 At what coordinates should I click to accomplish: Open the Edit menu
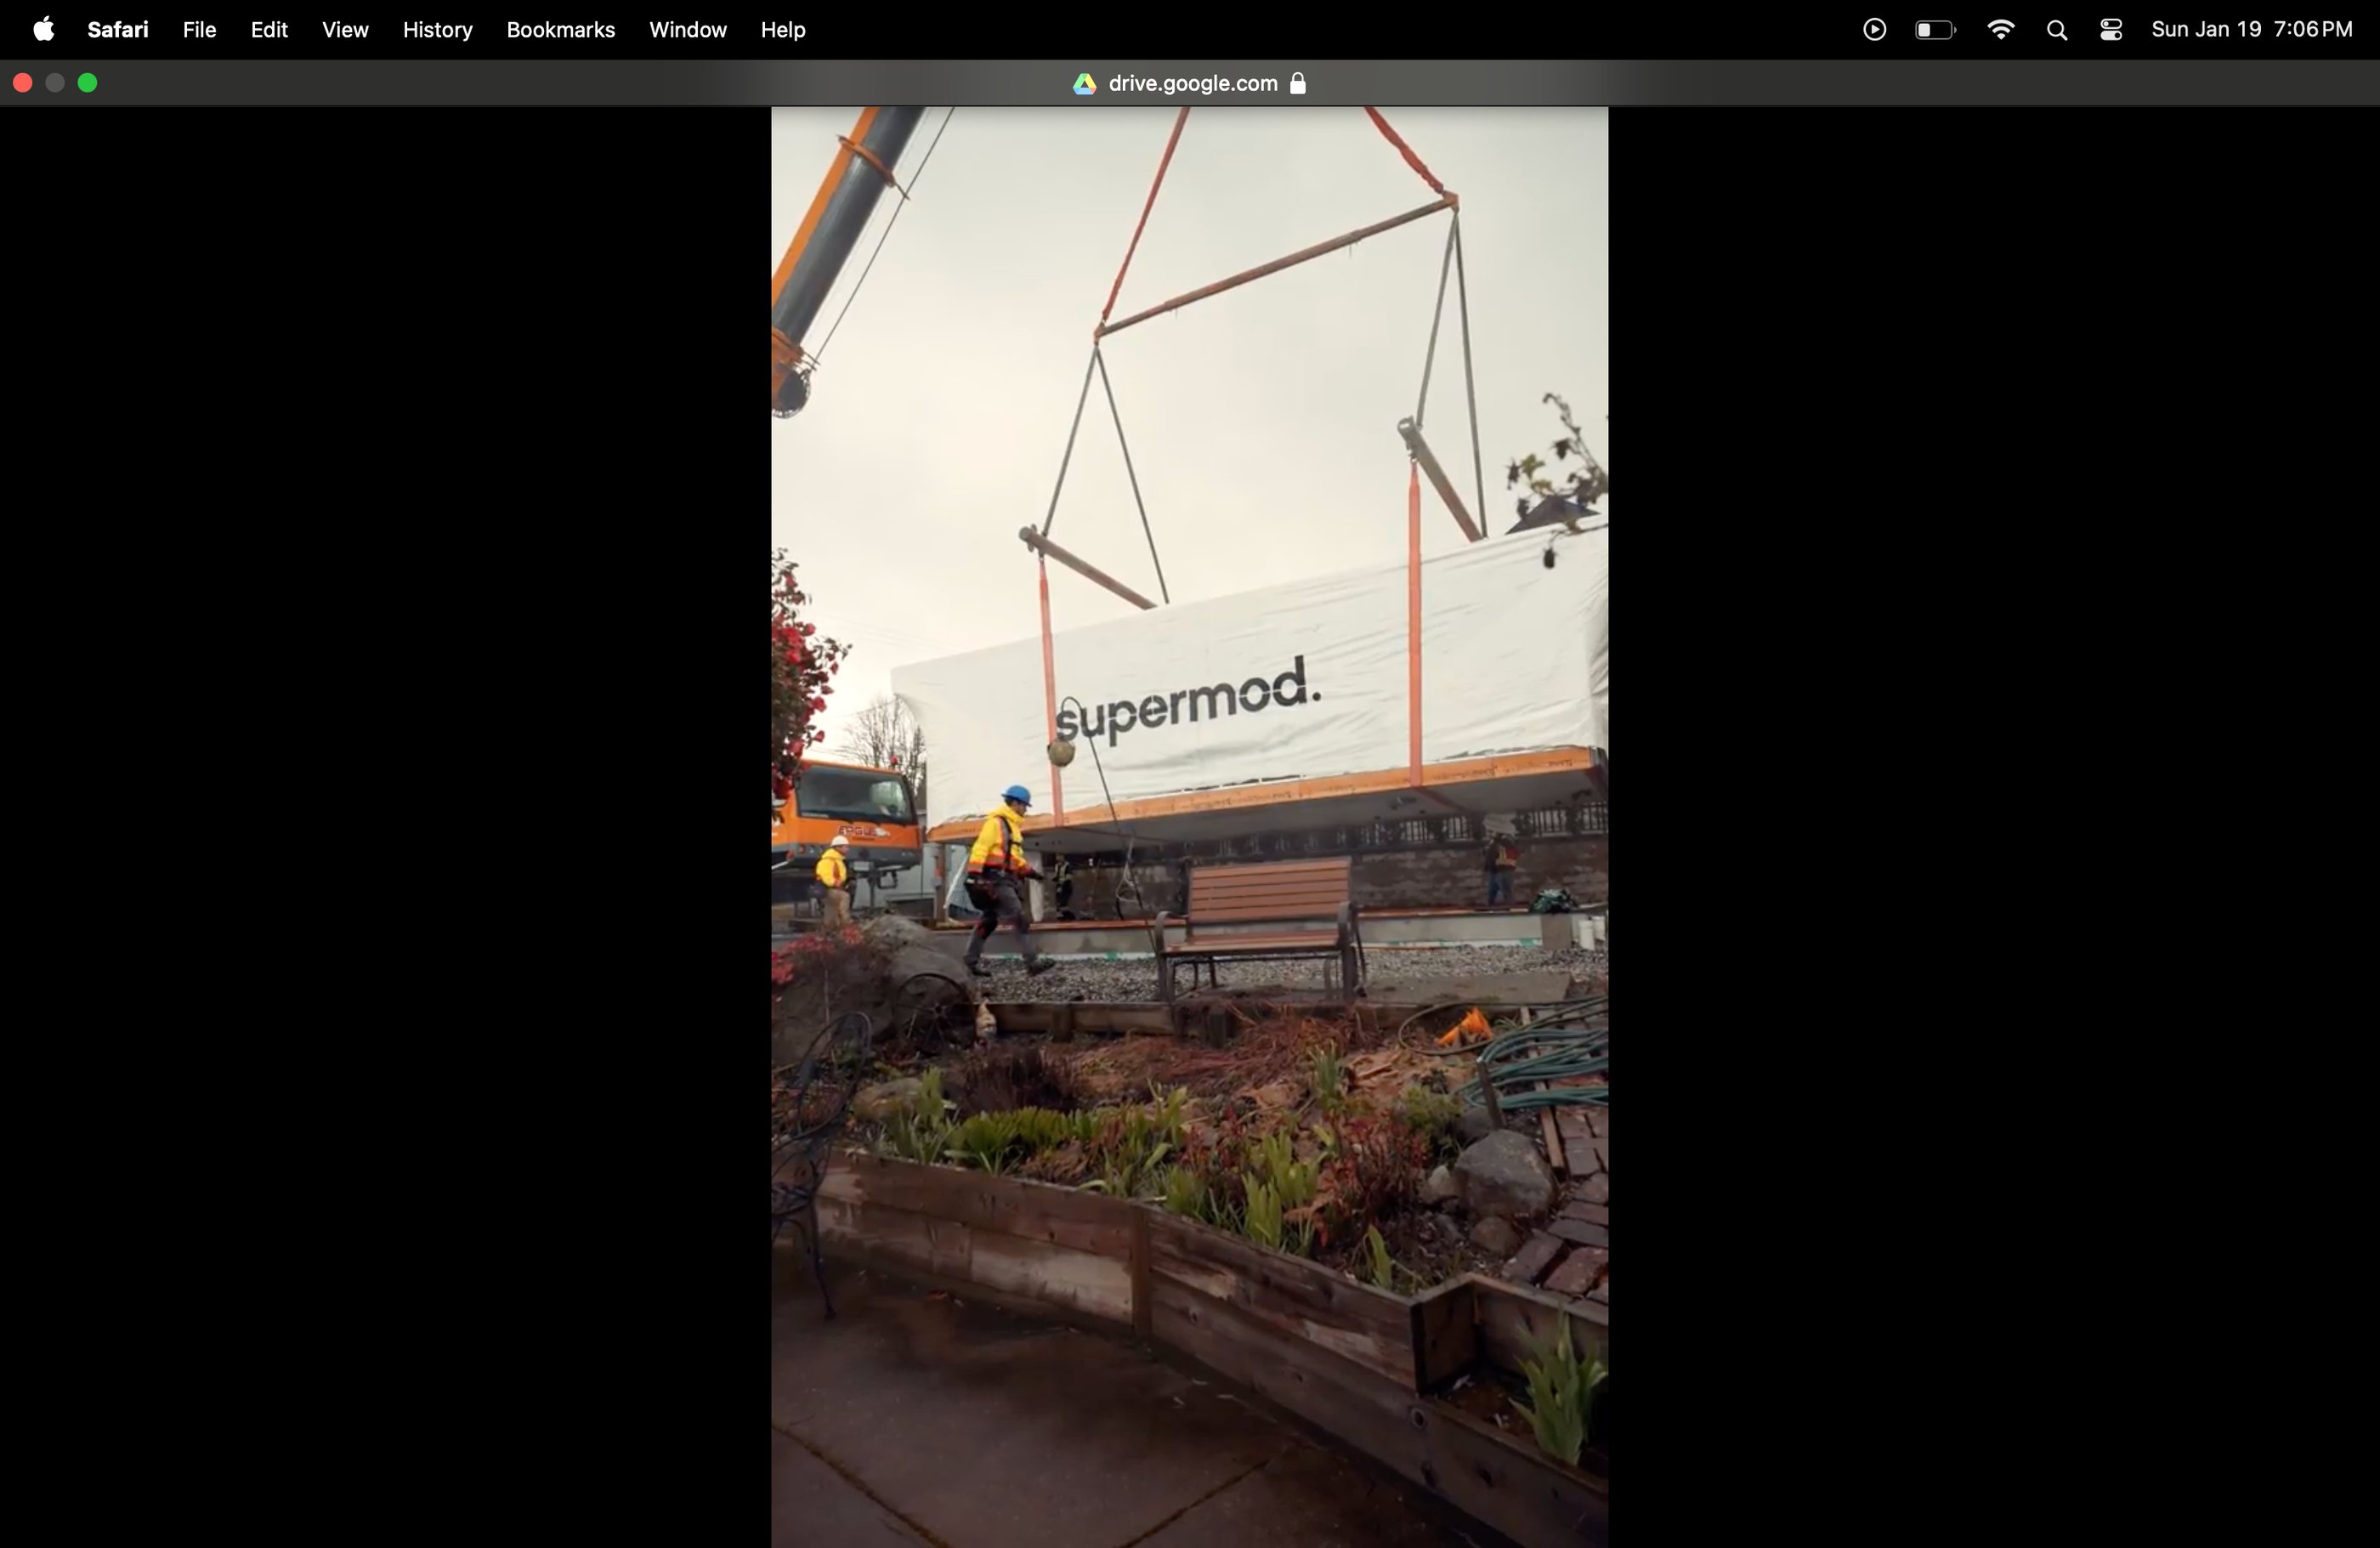[x=269, y=30]
